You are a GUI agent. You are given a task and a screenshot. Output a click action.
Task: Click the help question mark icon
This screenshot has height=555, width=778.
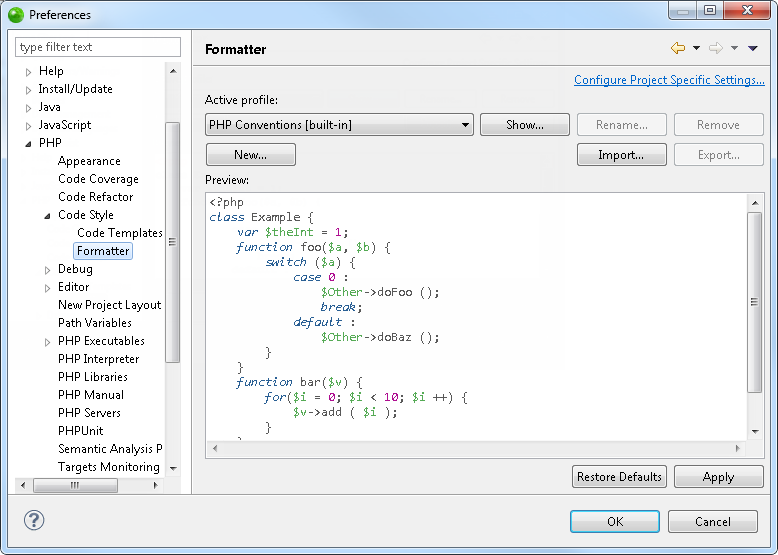[34, 520]
